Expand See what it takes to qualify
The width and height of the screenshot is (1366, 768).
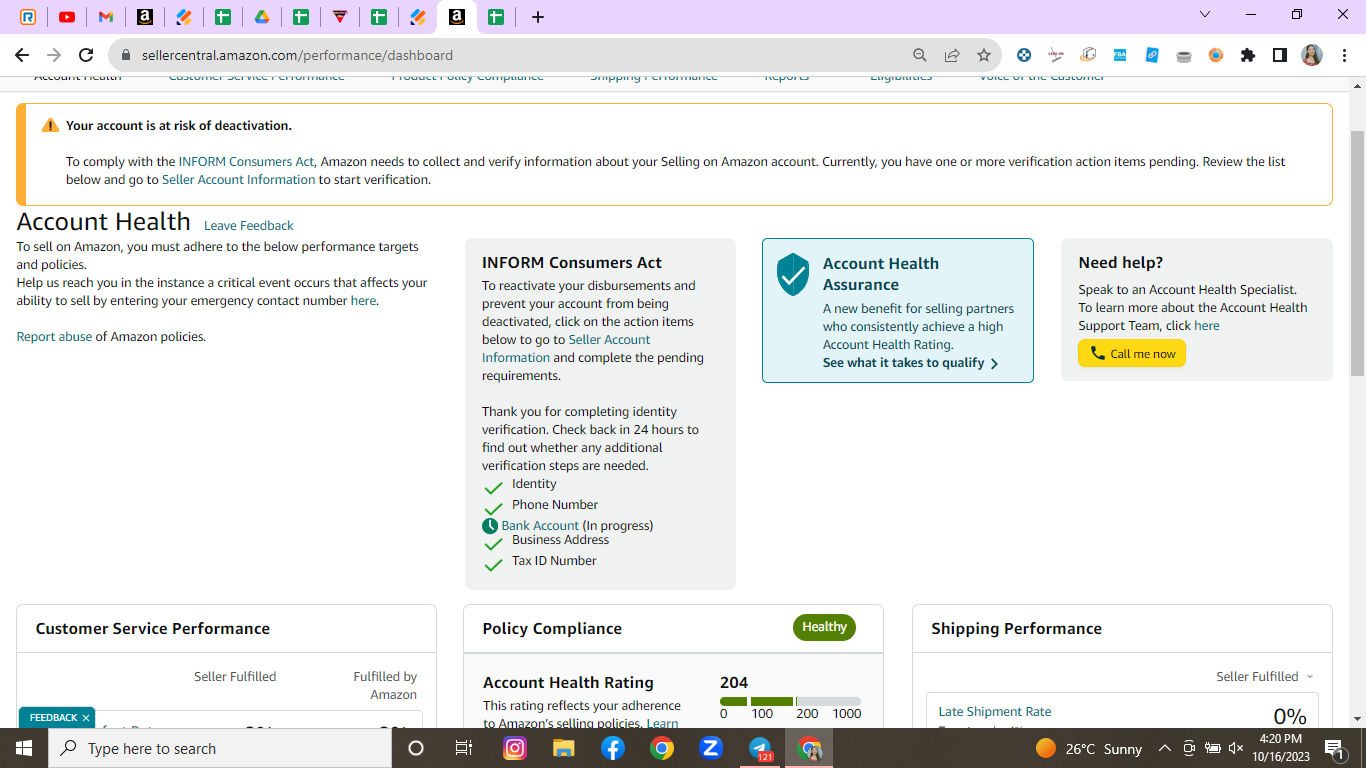coord(910,363)
